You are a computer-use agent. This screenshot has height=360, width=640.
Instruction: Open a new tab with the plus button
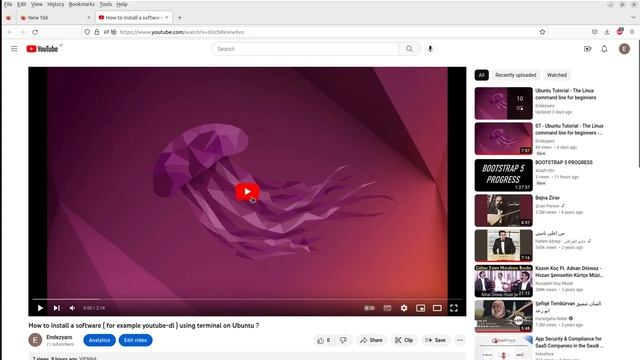point(180,18)
